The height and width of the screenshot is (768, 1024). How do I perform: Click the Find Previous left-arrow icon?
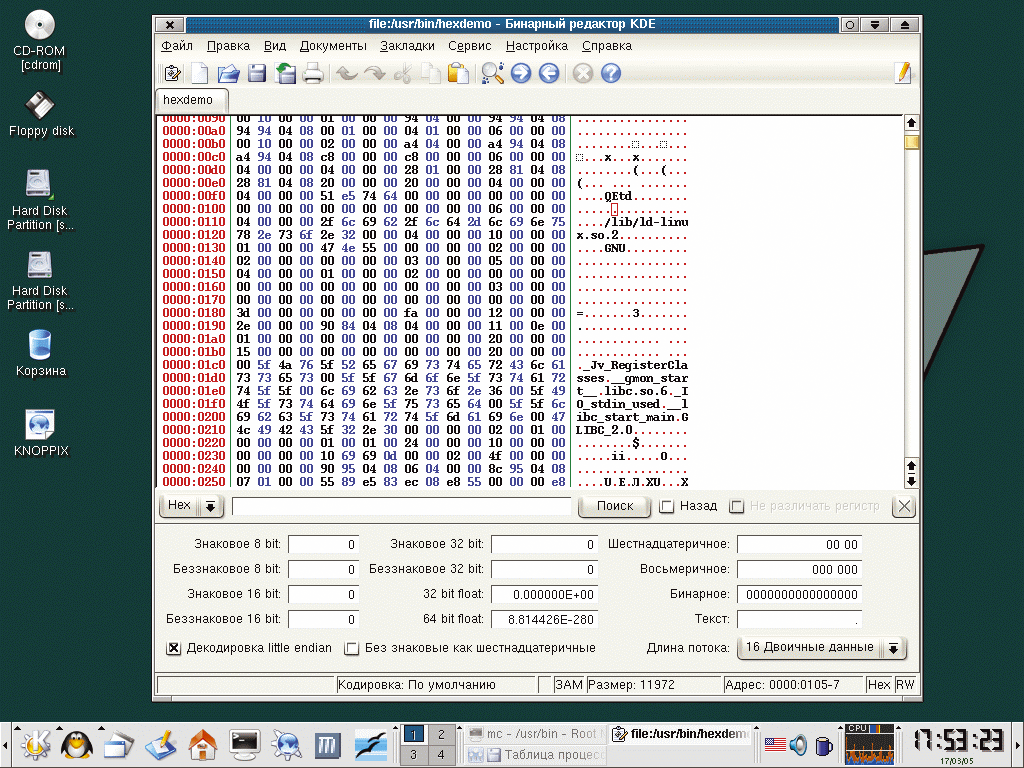(549, 73)
